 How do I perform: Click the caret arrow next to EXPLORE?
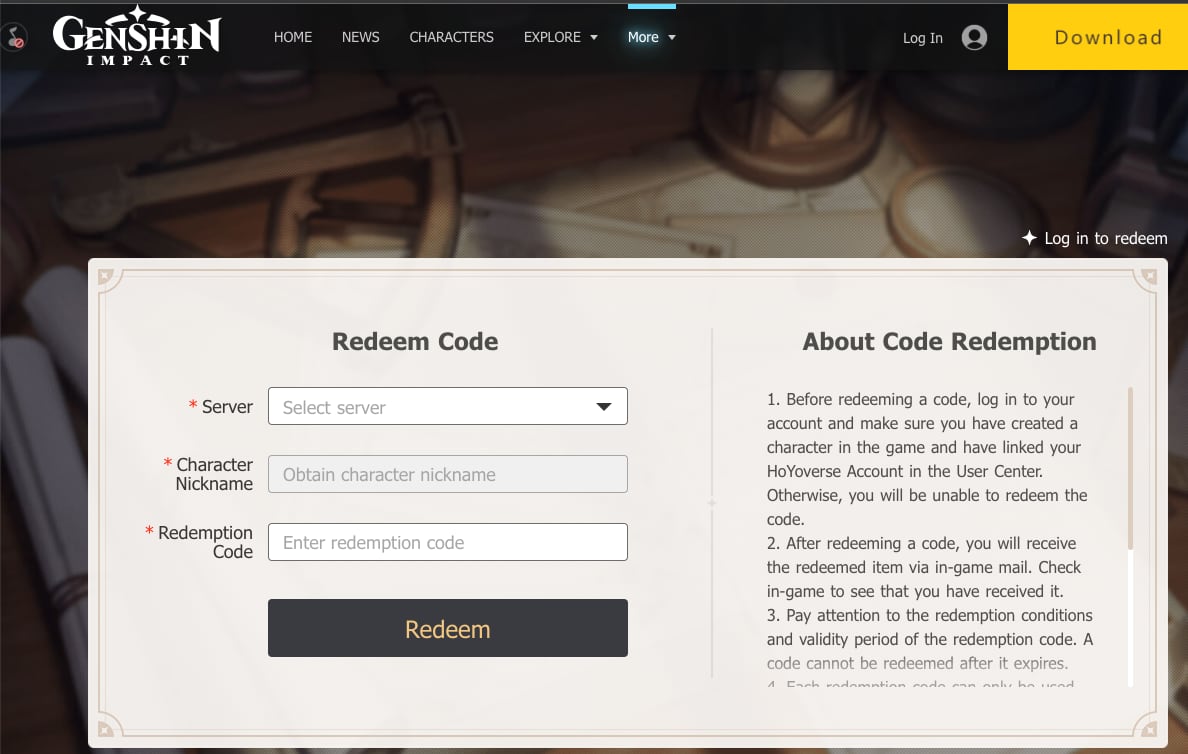point(594,38)
